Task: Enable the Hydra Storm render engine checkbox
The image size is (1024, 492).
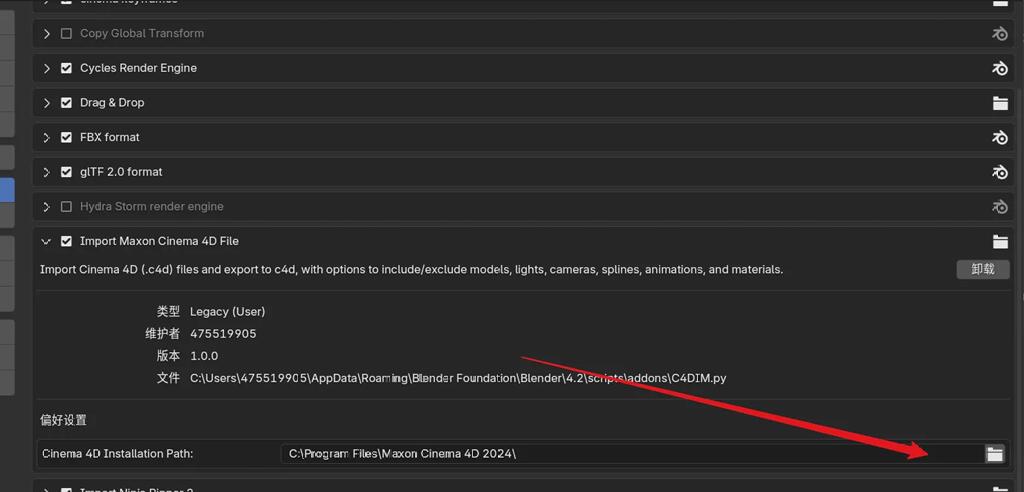Action: (x=66, y=206)
